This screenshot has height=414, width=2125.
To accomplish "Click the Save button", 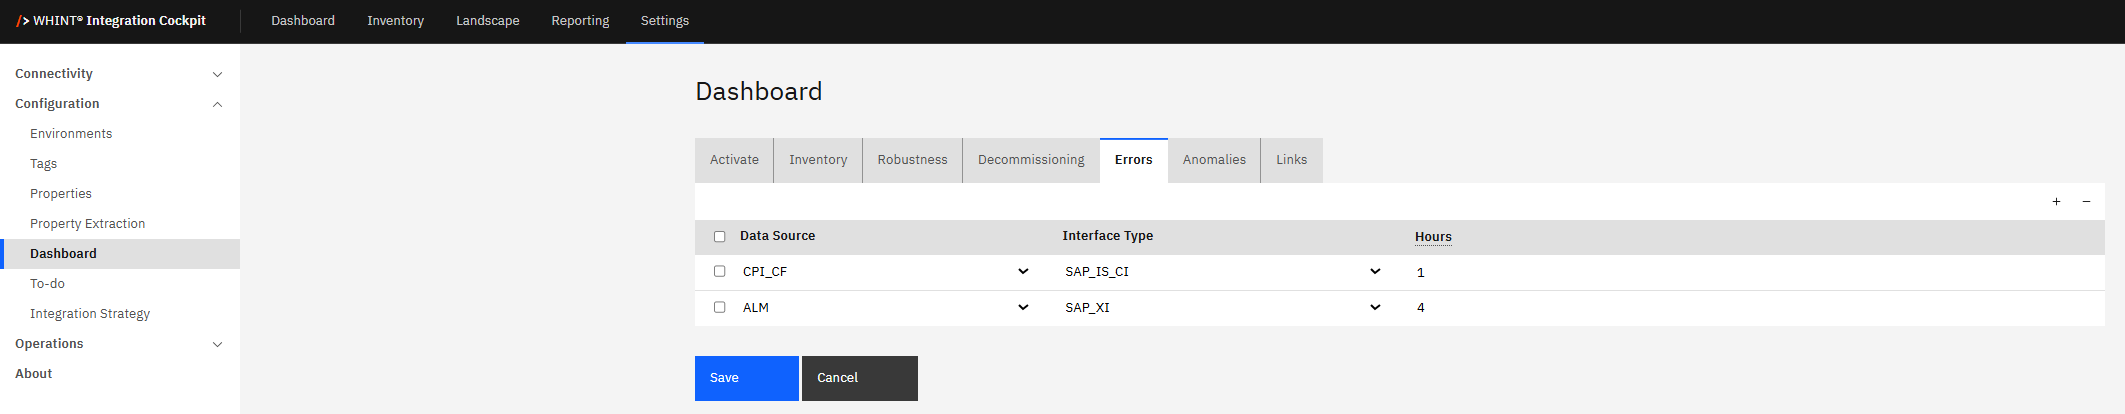I will (746, 378).
